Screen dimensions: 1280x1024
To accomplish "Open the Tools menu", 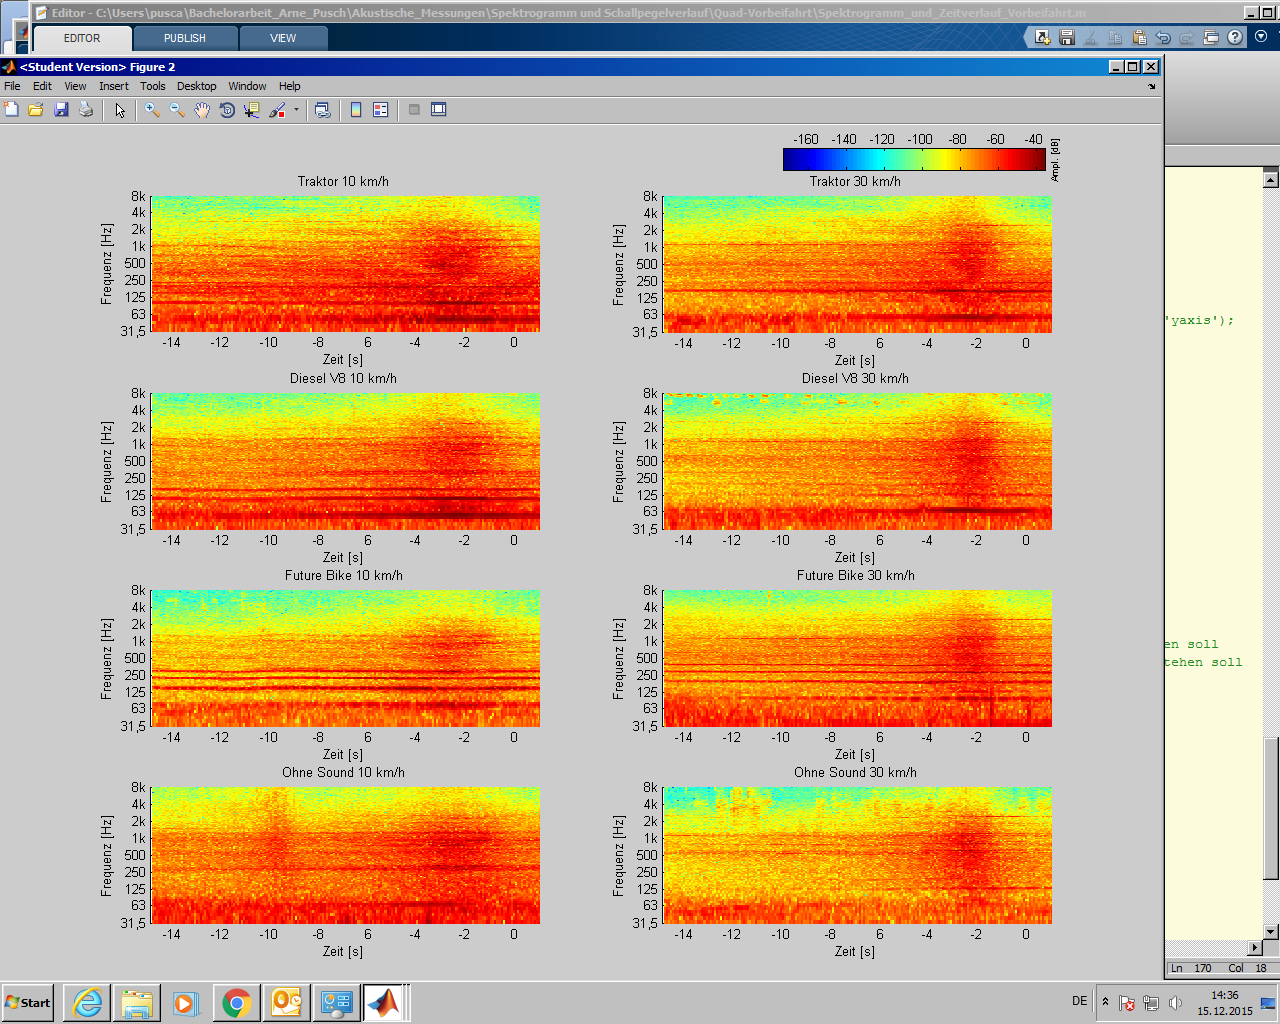I will pos(153,86).
